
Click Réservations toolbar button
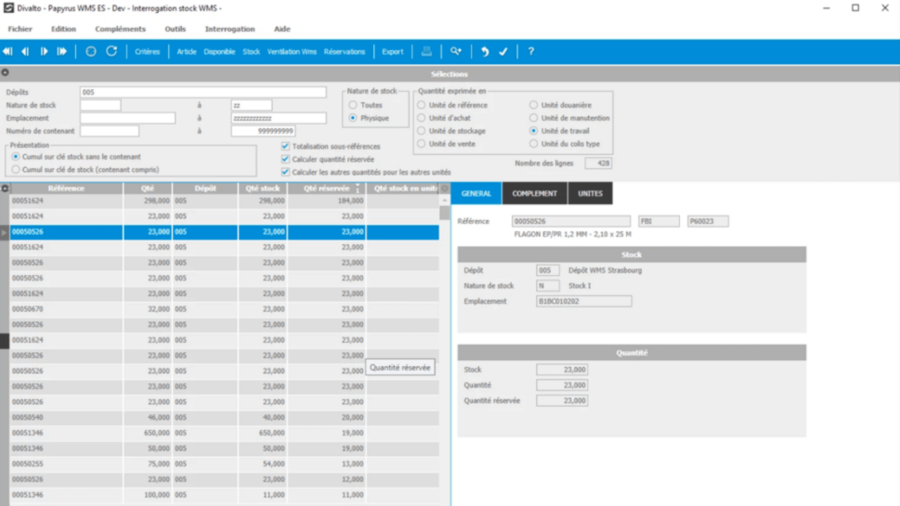344,52
